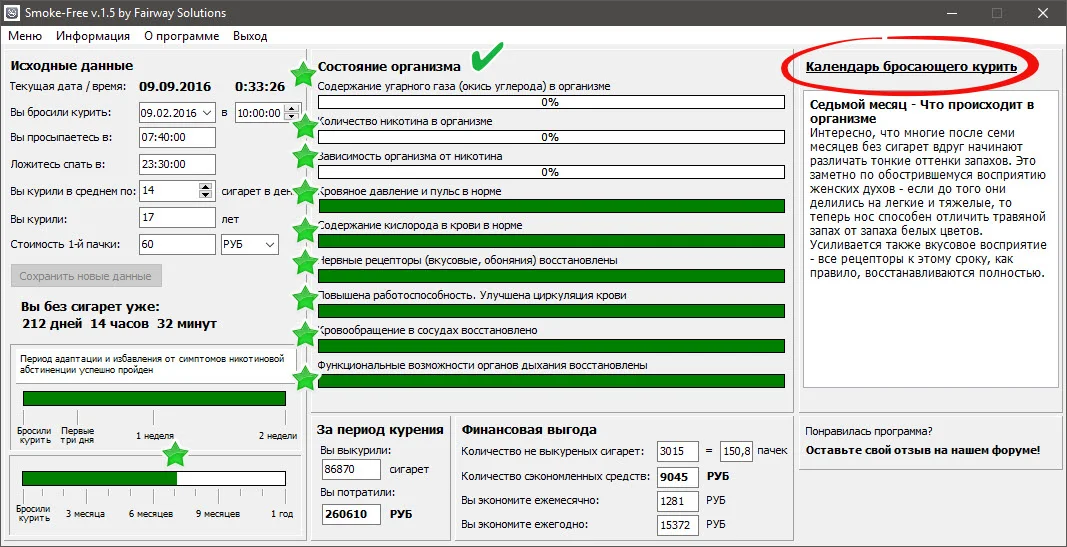
Task: Click the 9 месяцев timeline label
Action: (218, 514)
